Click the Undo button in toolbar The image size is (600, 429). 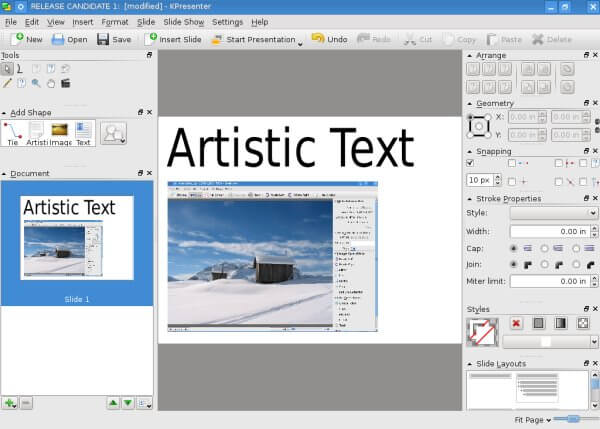(x=329, y=39)
